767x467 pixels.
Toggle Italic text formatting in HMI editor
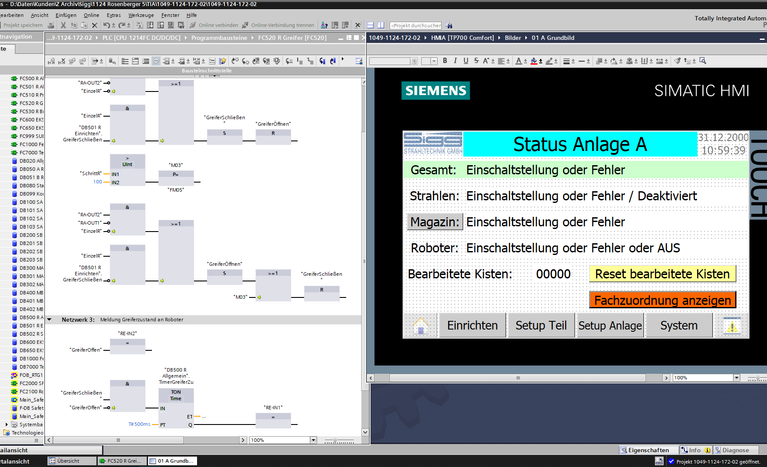point(455,61)
